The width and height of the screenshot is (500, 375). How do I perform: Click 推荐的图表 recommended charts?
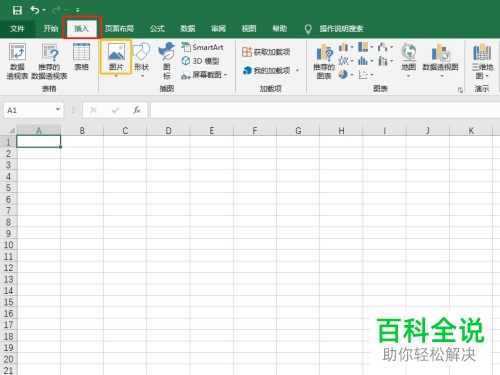324,62
